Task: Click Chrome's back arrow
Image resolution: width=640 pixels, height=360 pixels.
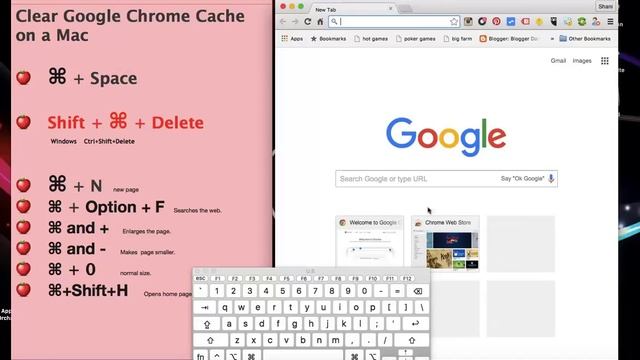Action: click(x=283, y=22)
